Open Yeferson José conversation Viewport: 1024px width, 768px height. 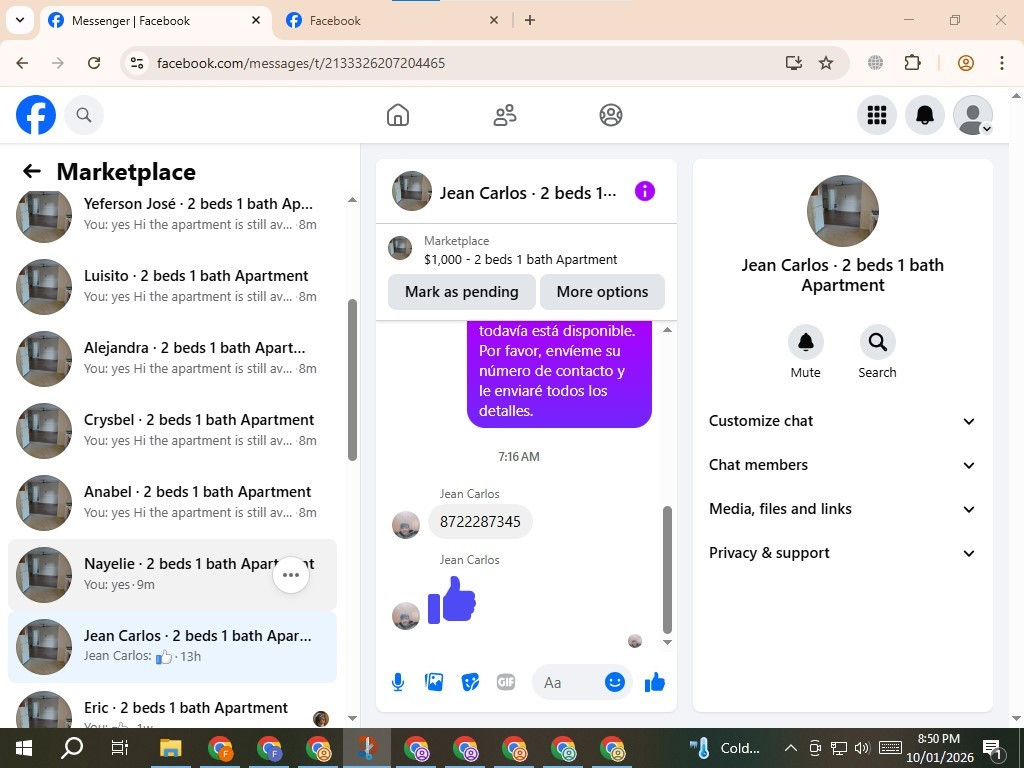[x=172, y=214]
